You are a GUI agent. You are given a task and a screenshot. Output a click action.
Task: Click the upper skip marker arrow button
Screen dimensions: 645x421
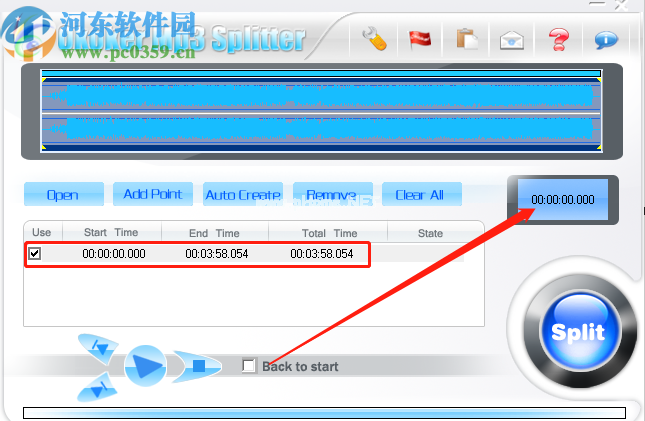point(101,348)
